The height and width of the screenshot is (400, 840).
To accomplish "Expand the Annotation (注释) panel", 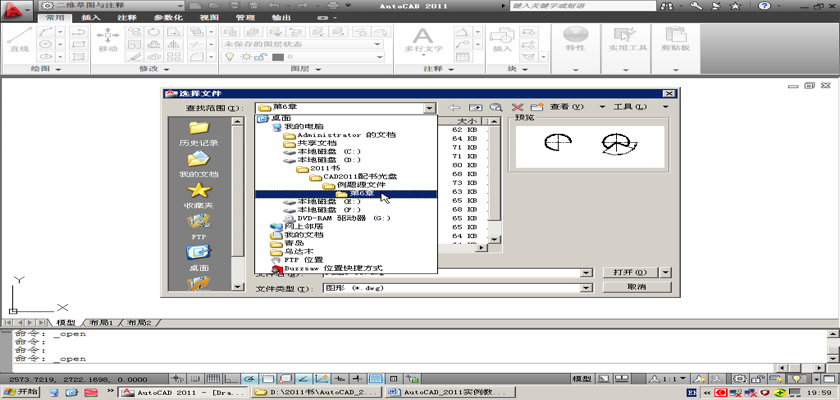I will [440, 69].
